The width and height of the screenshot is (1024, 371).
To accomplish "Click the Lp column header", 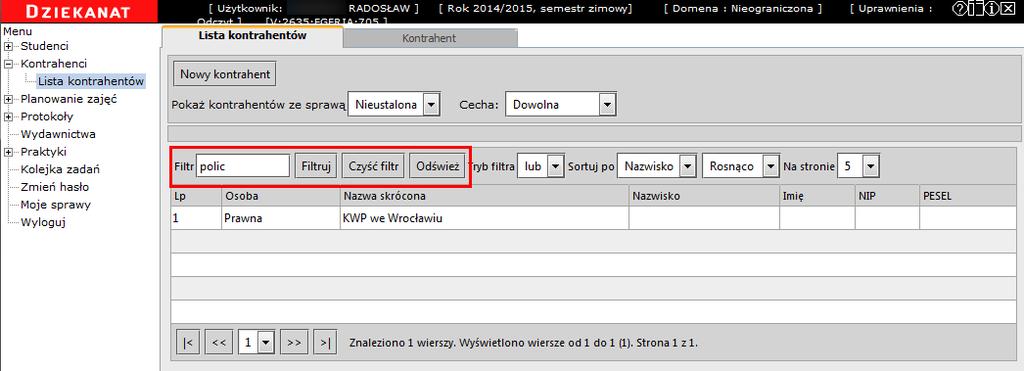I will pos(196,196).
